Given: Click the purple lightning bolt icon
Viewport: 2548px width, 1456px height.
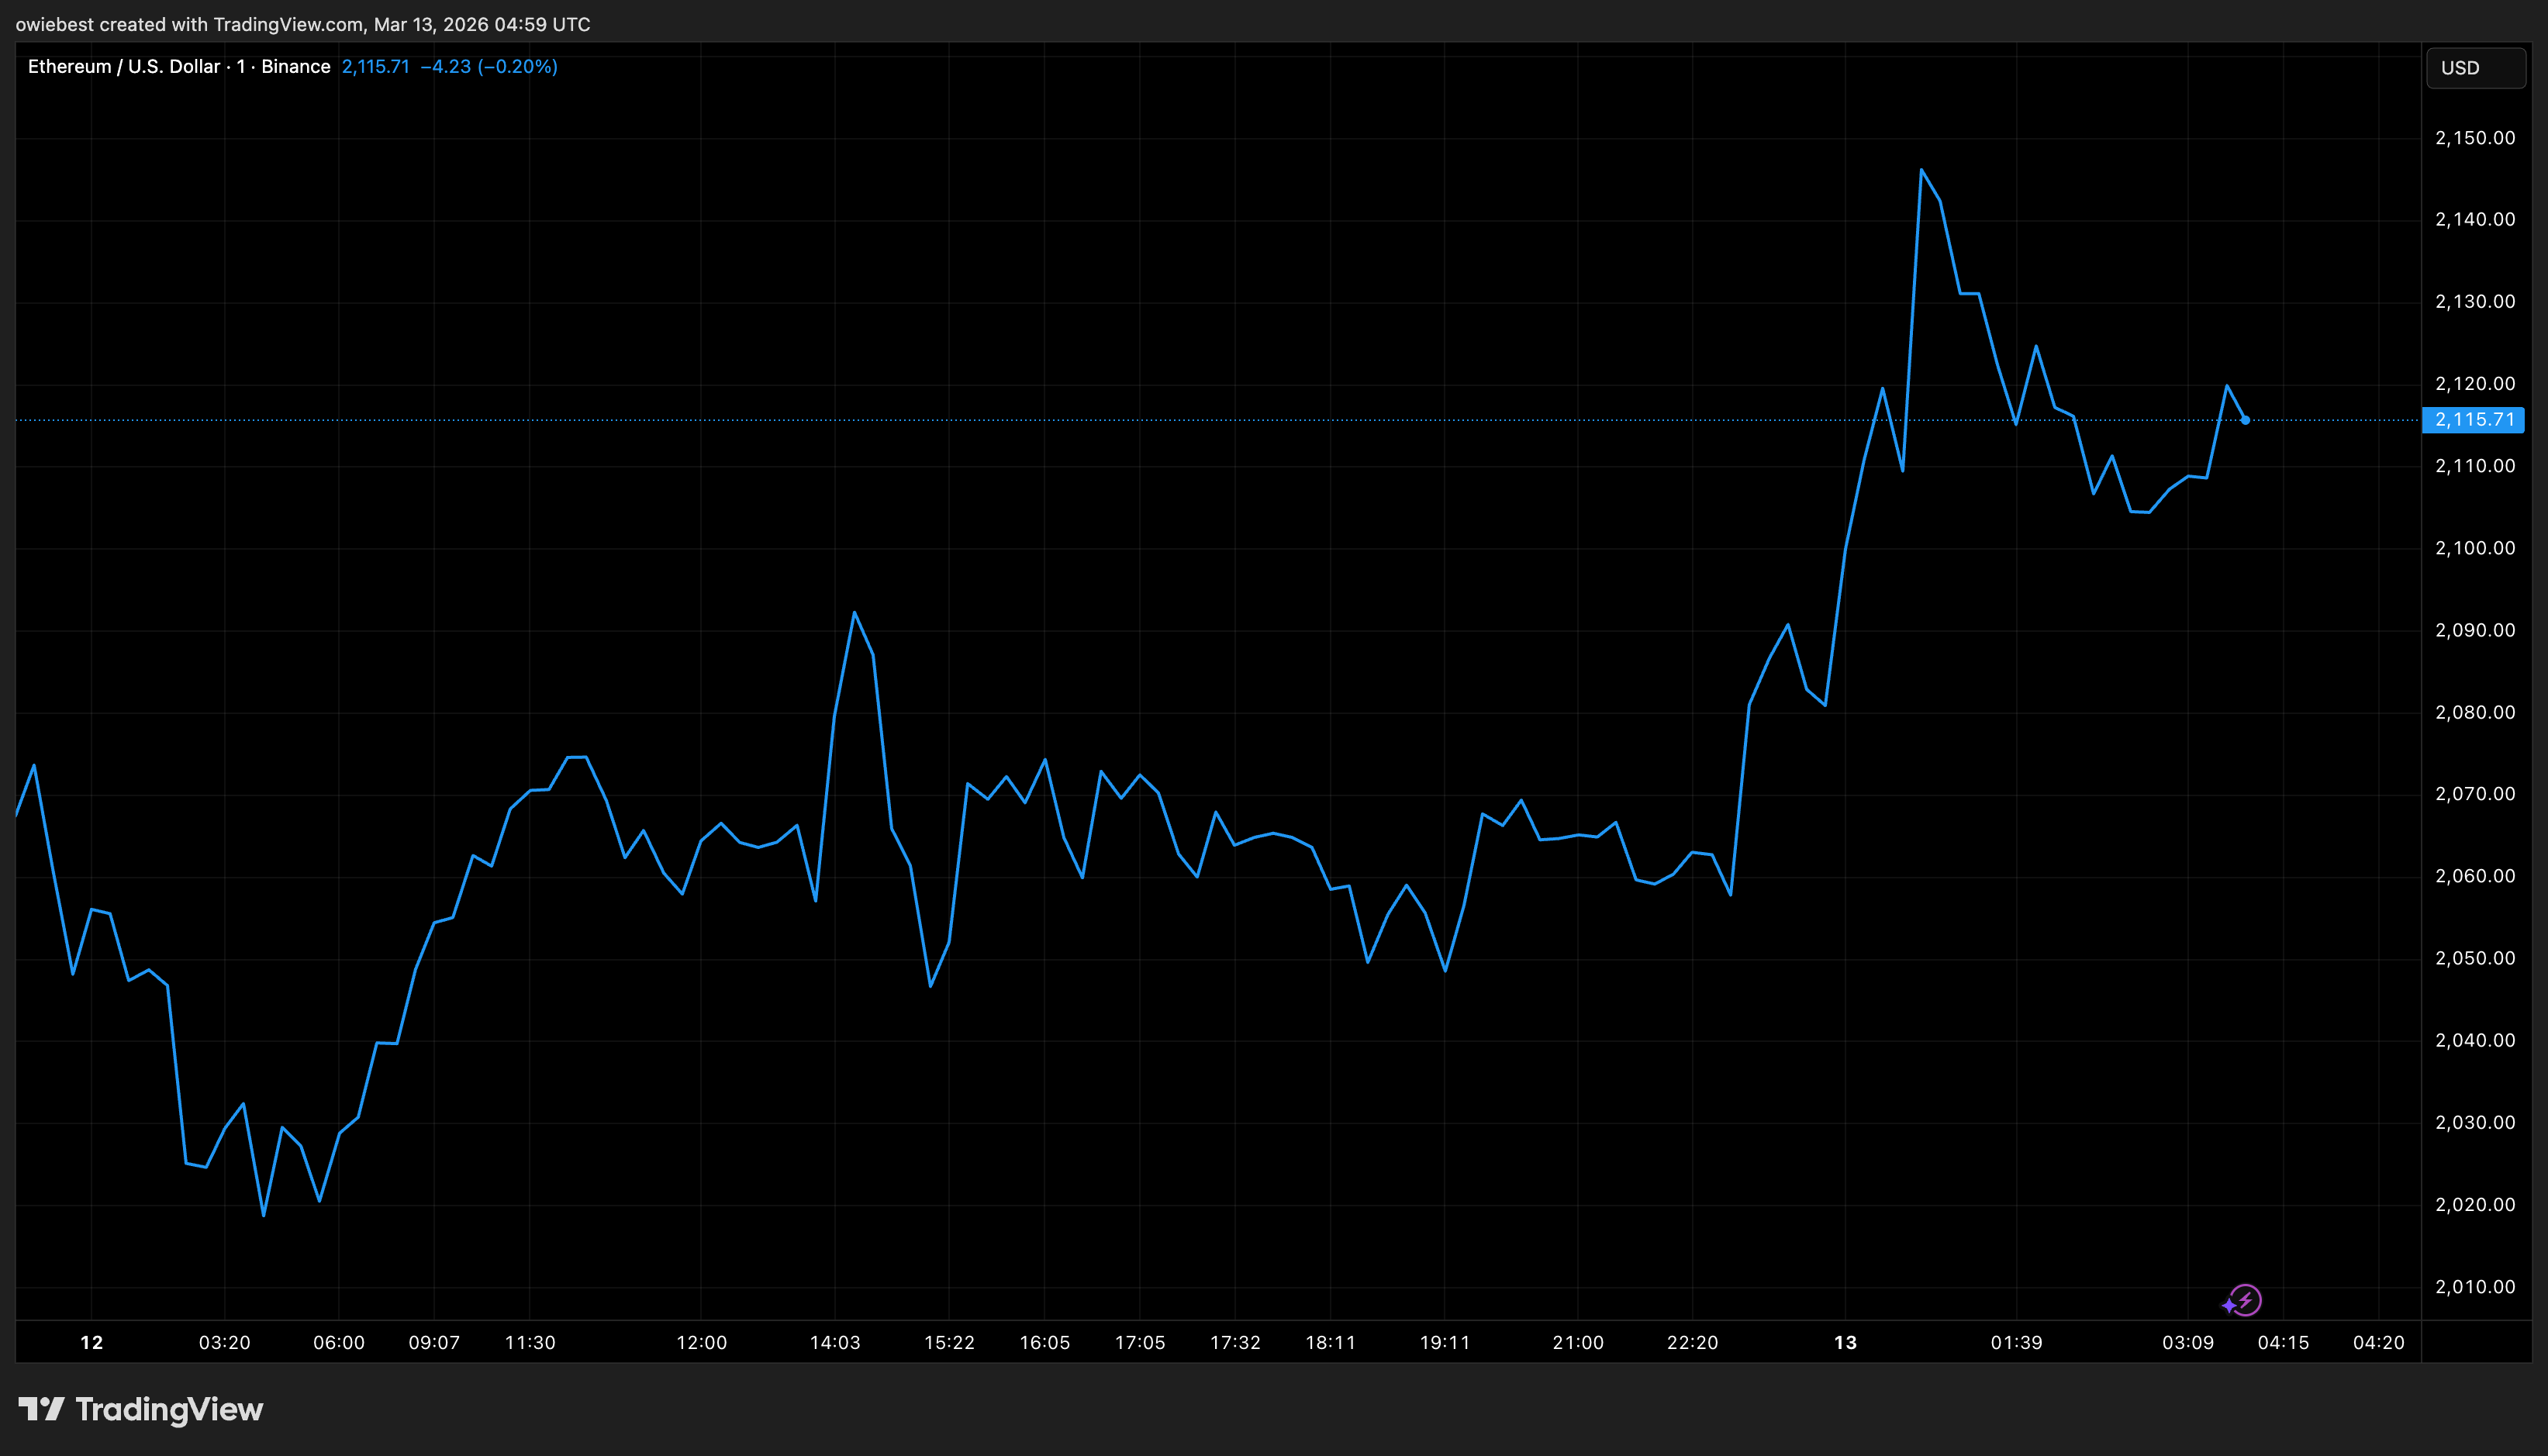Looking at the screenshot, I should tap(2246, 1300).
